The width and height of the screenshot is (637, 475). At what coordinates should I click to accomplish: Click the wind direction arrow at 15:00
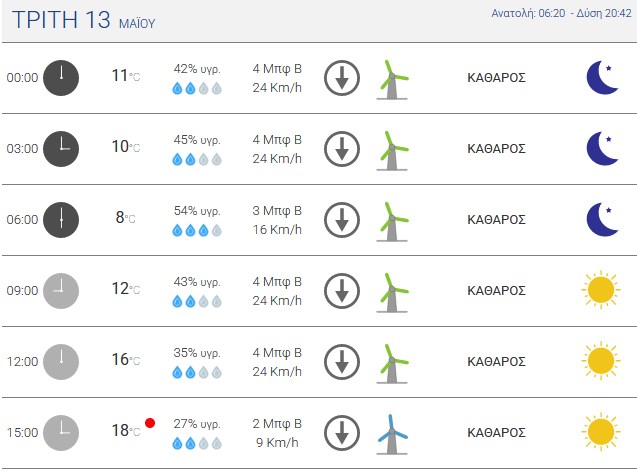point(342,433)
